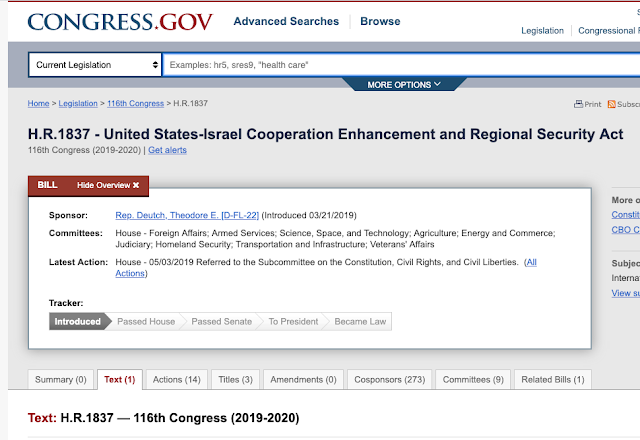The image size is (640, 440).
Task: Open the 116th Congress breadcrumb
Action: coord(136,104)
